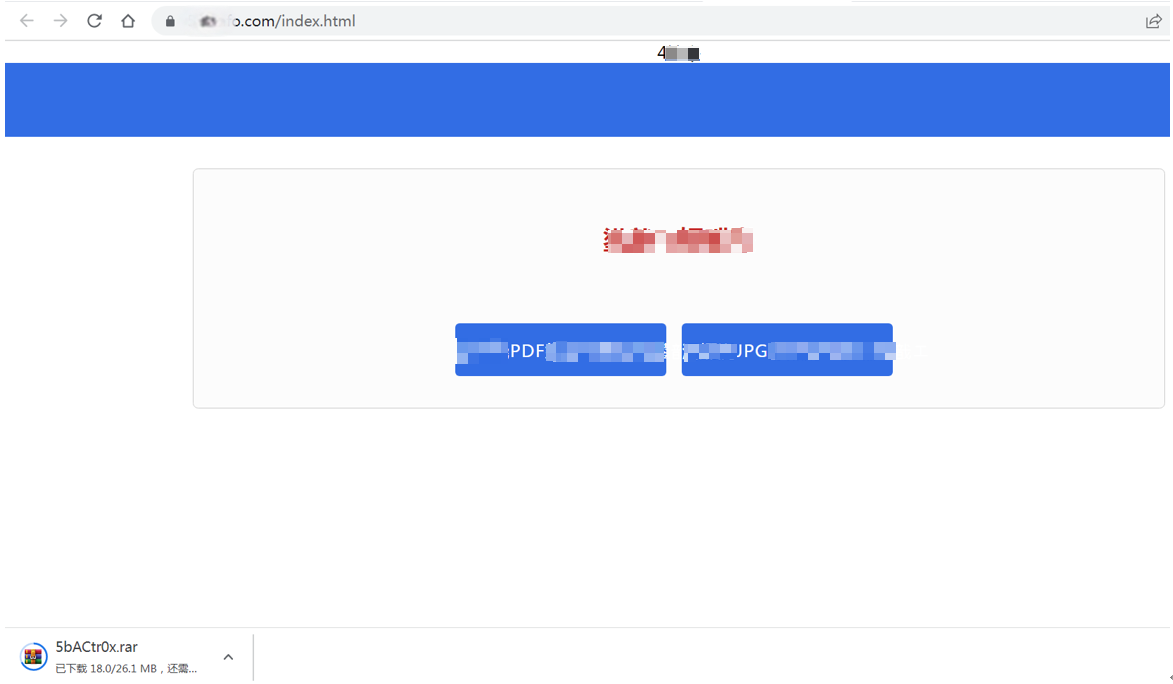Click the browser back arrow
Image resolution: width=1173 pixels, height=684 pixels.
pos(27,21)
